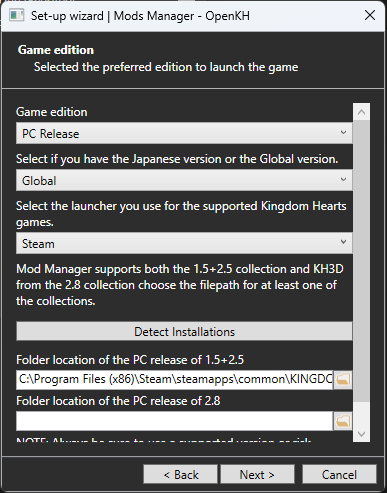Click the 1.5+2.5 folder location text field
The height and width of the screenshot is (493, 387).
pyautogui.click(x=174, y=379)
